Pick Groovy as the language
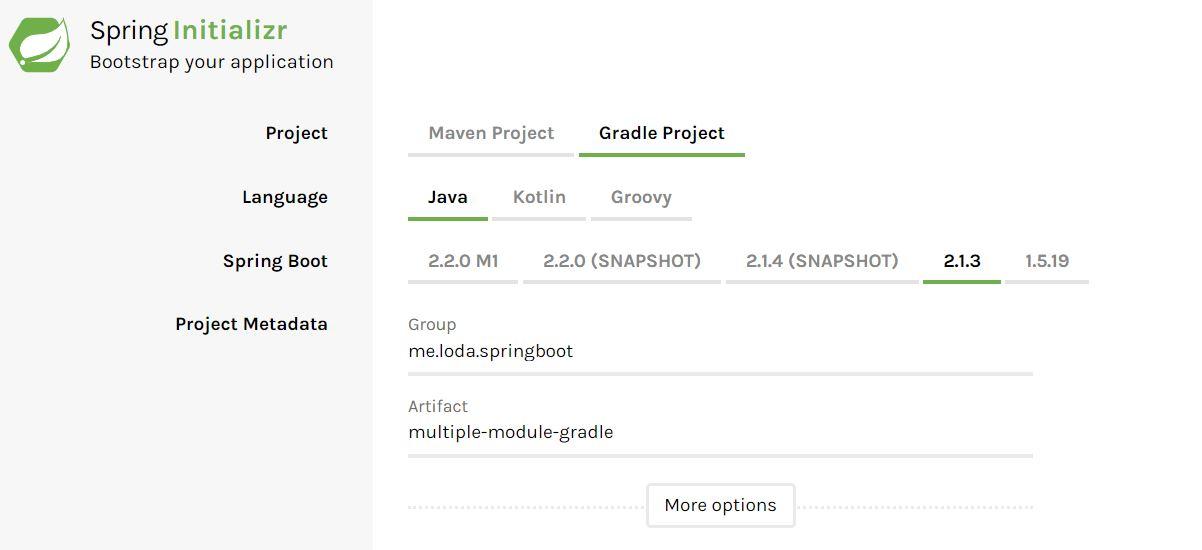Image resolution: width=1202 pixels, height=550 pixels. point(641,197)
